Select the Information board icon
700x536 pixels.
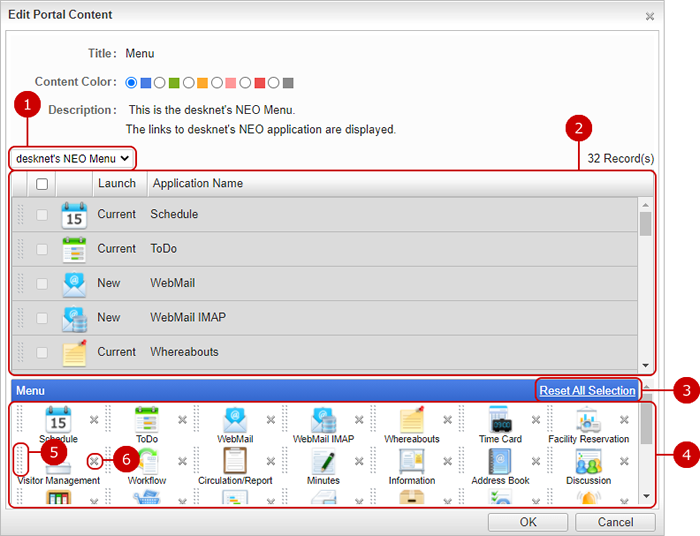412,461
